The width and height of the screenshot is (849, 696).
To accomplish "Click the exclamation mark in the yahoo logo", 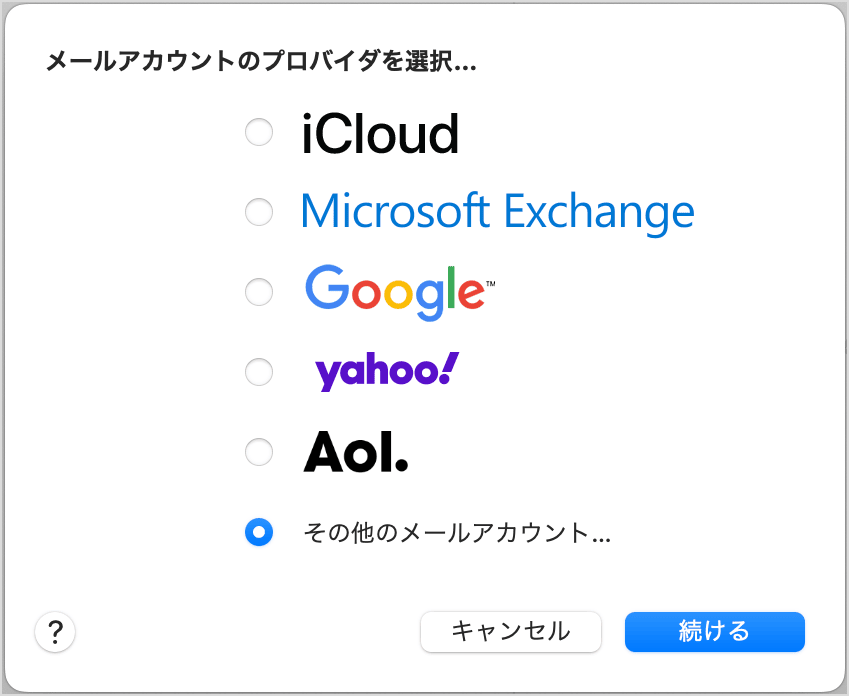I will coord(449,368).
